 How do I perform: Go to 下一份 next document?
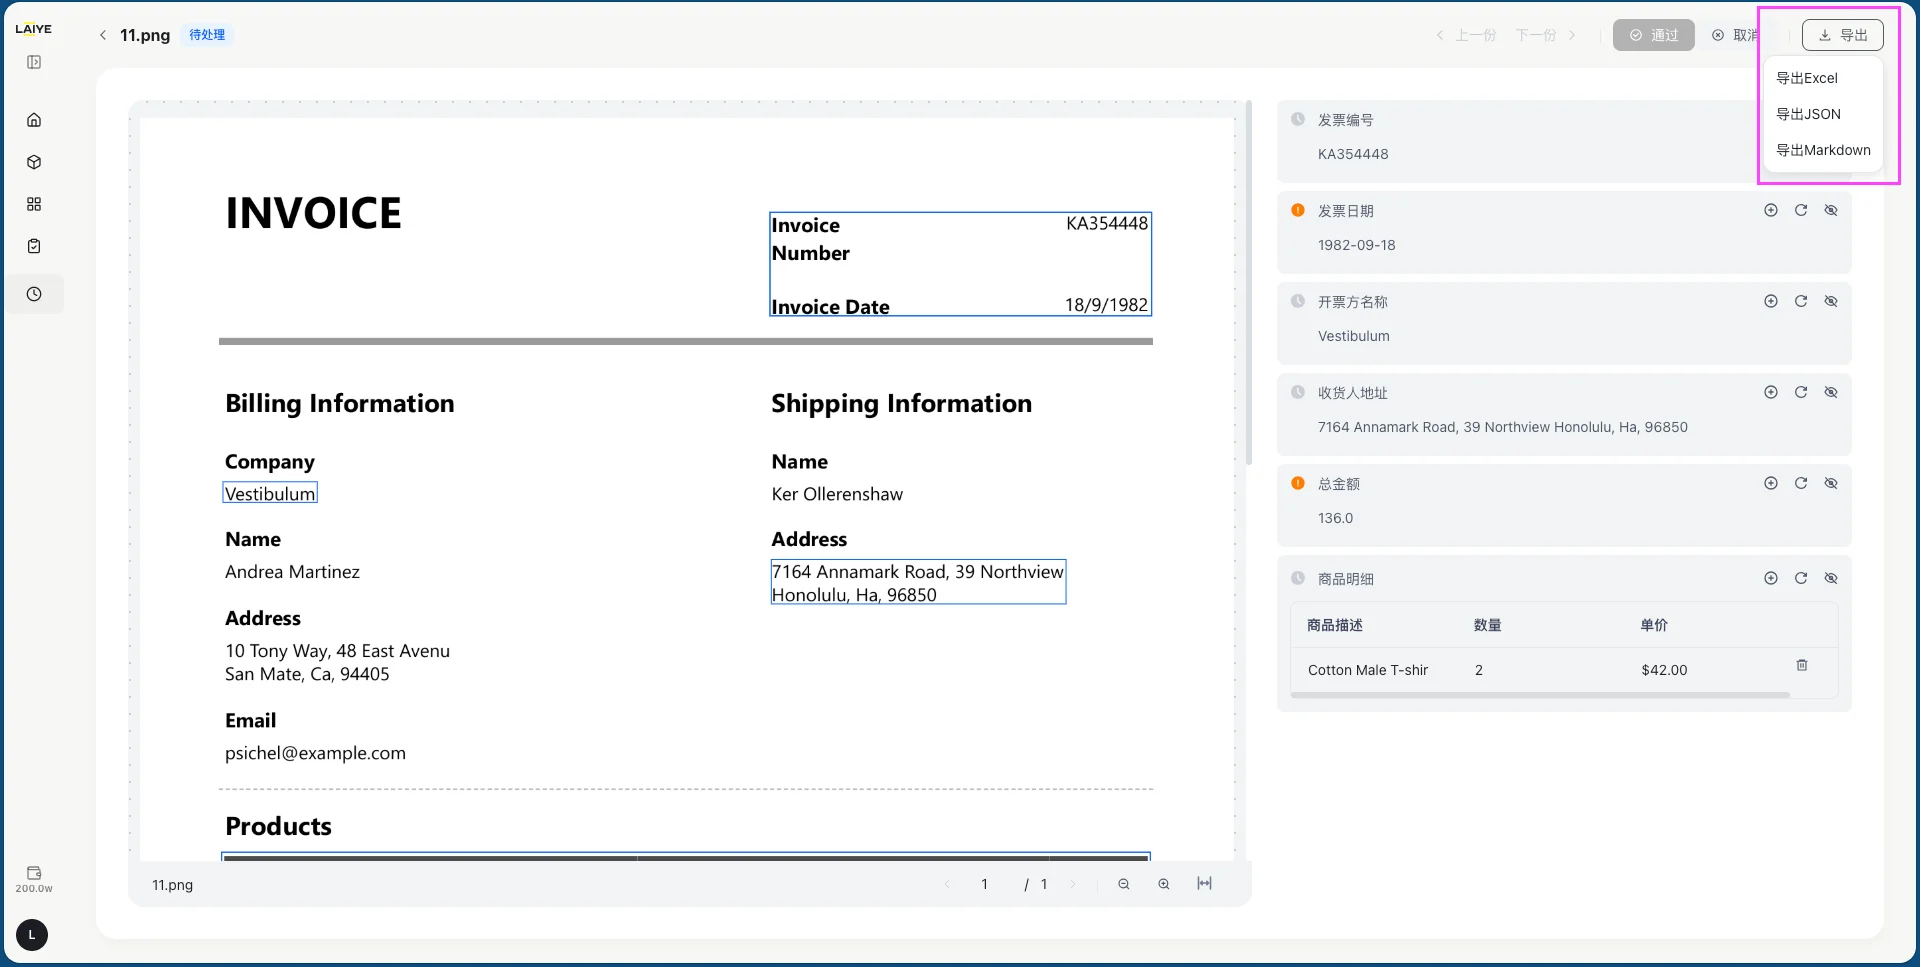1546,35
